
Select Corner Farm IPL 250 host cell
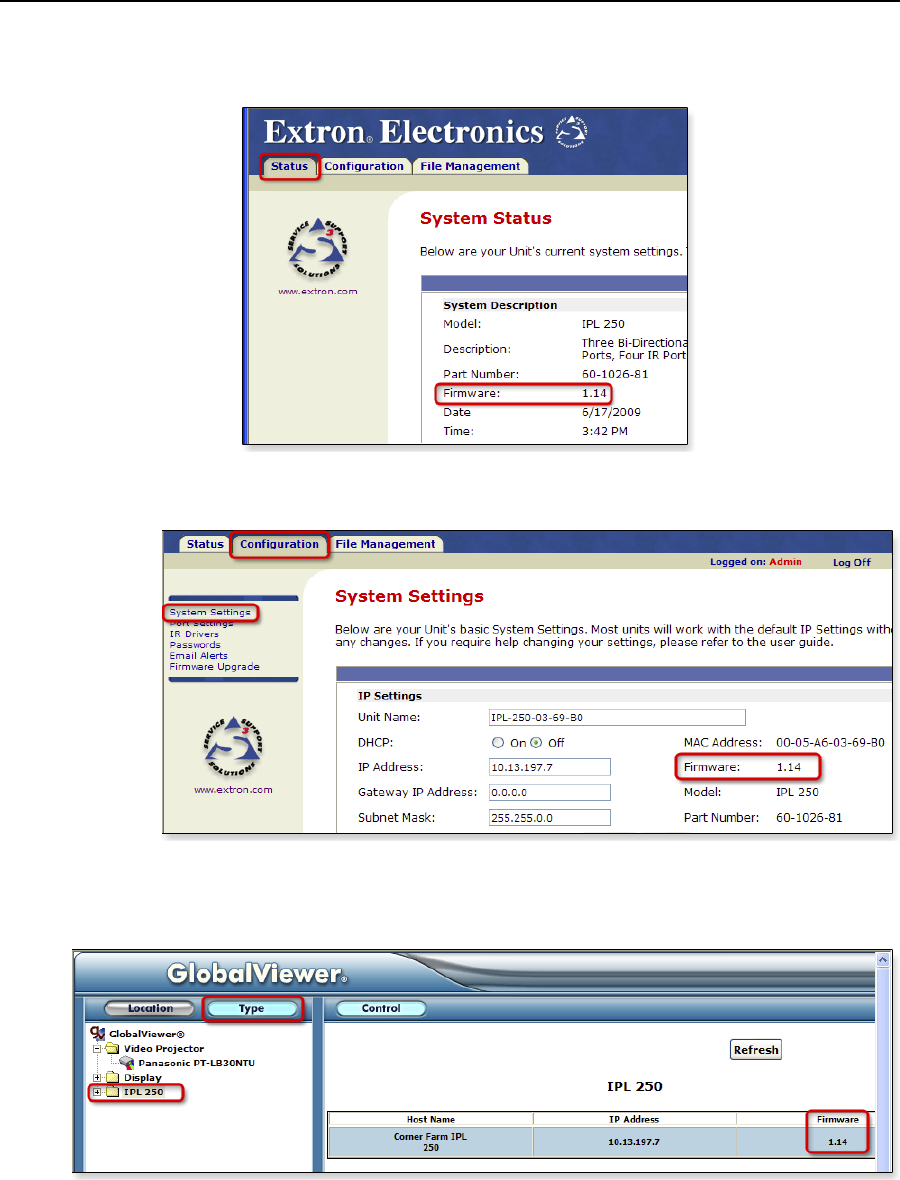(430, 1142)
